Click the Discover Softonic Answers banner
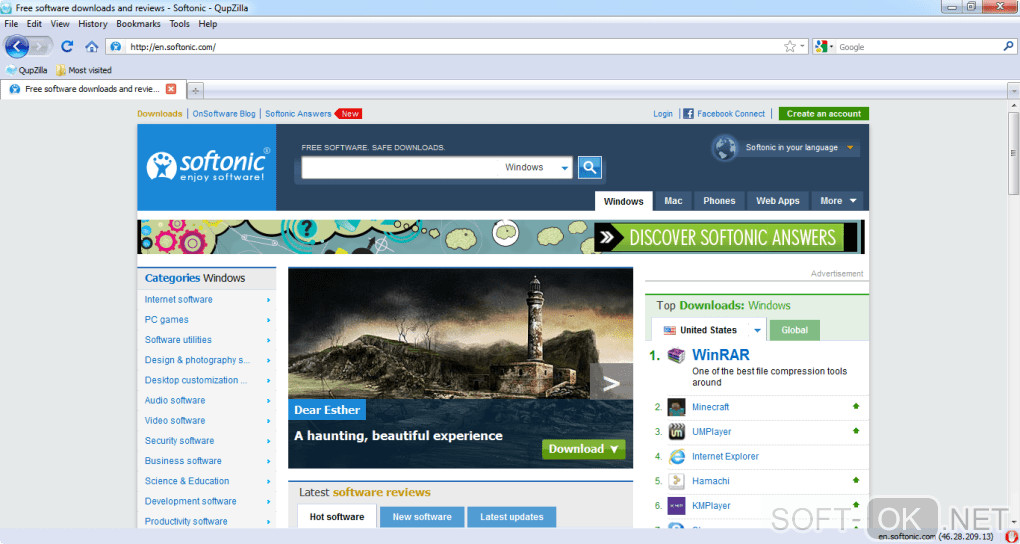 pyautogui.click(x=501, y=237)
